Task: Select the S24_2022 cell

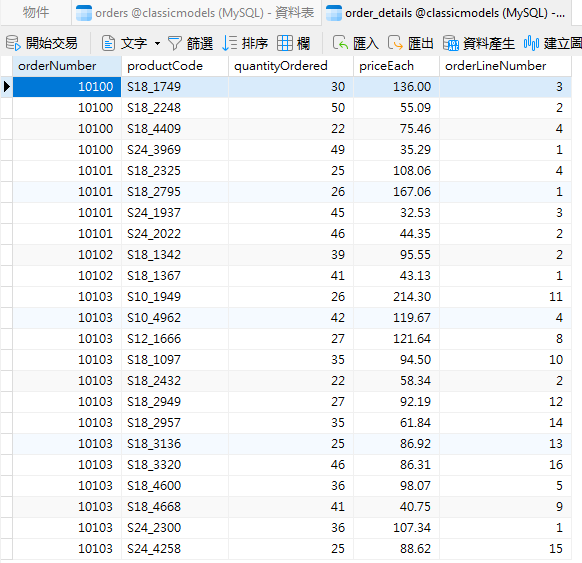Action: pyautogui.click(x=175, y=234)
